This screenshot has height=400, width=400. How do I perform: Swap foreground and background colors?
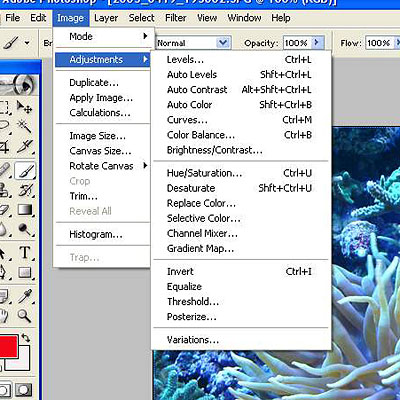tap(26, 338)
